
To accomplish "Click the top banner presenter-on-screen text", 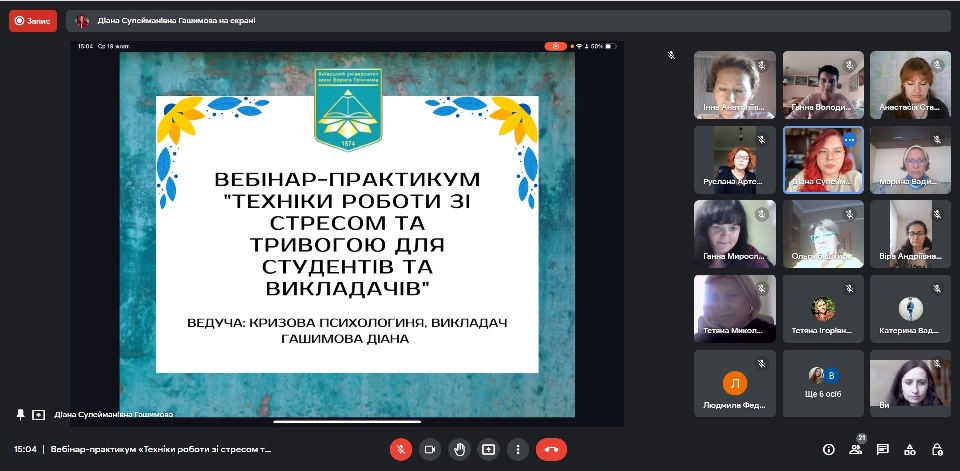I will click(176, 21).
